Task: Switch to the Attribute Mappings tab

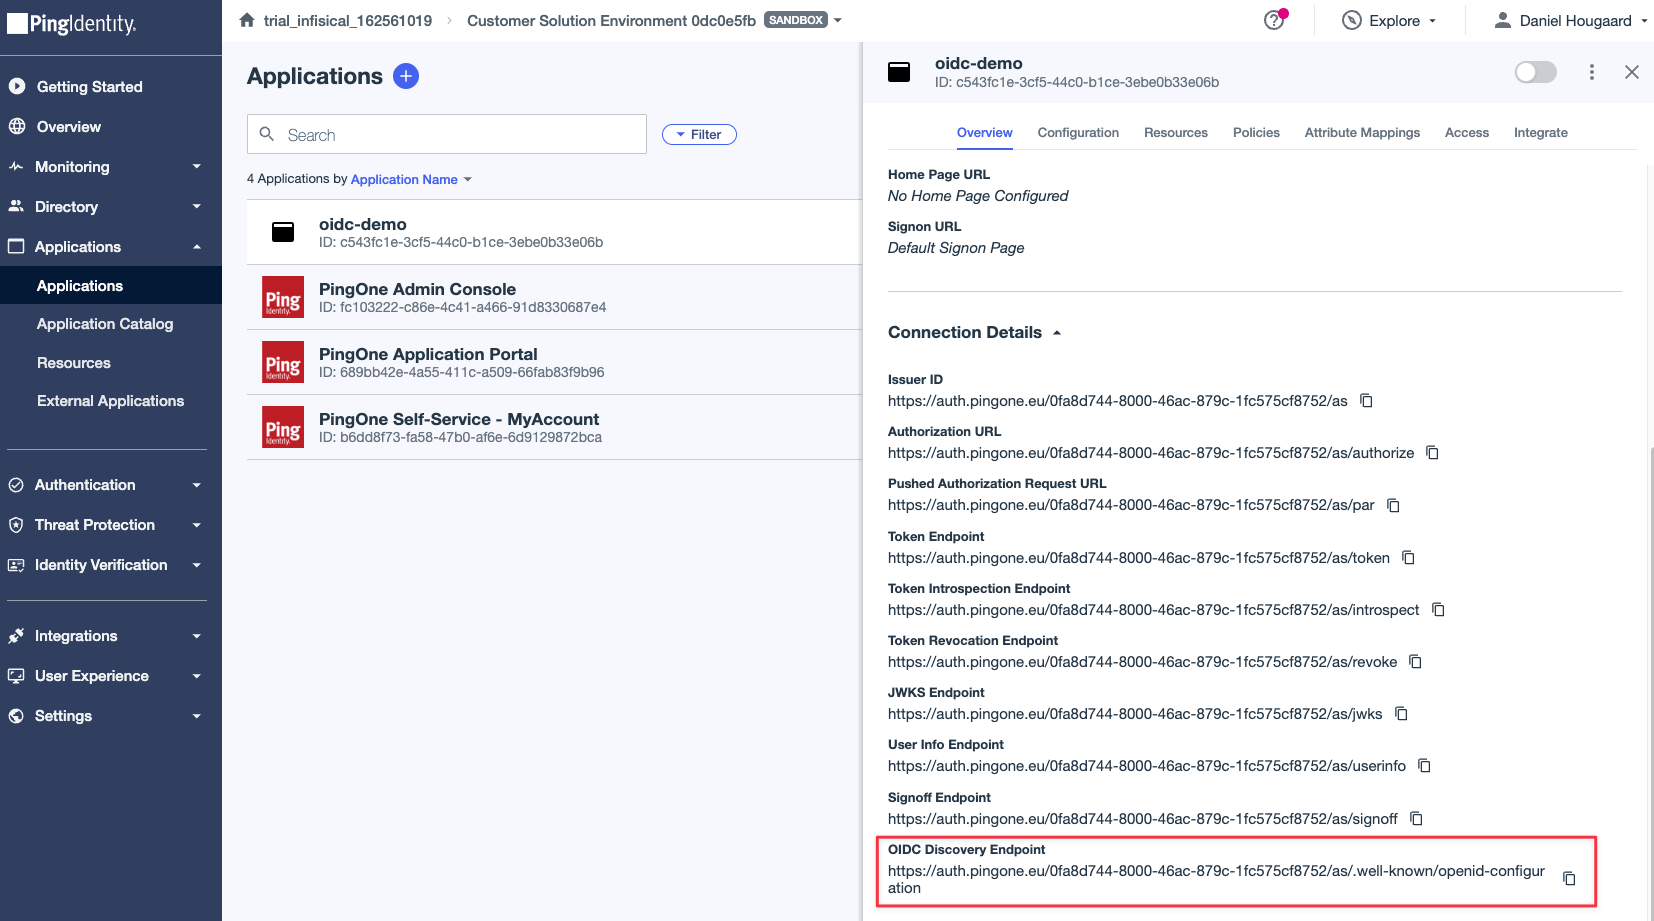Action: tap(1362, 133)
